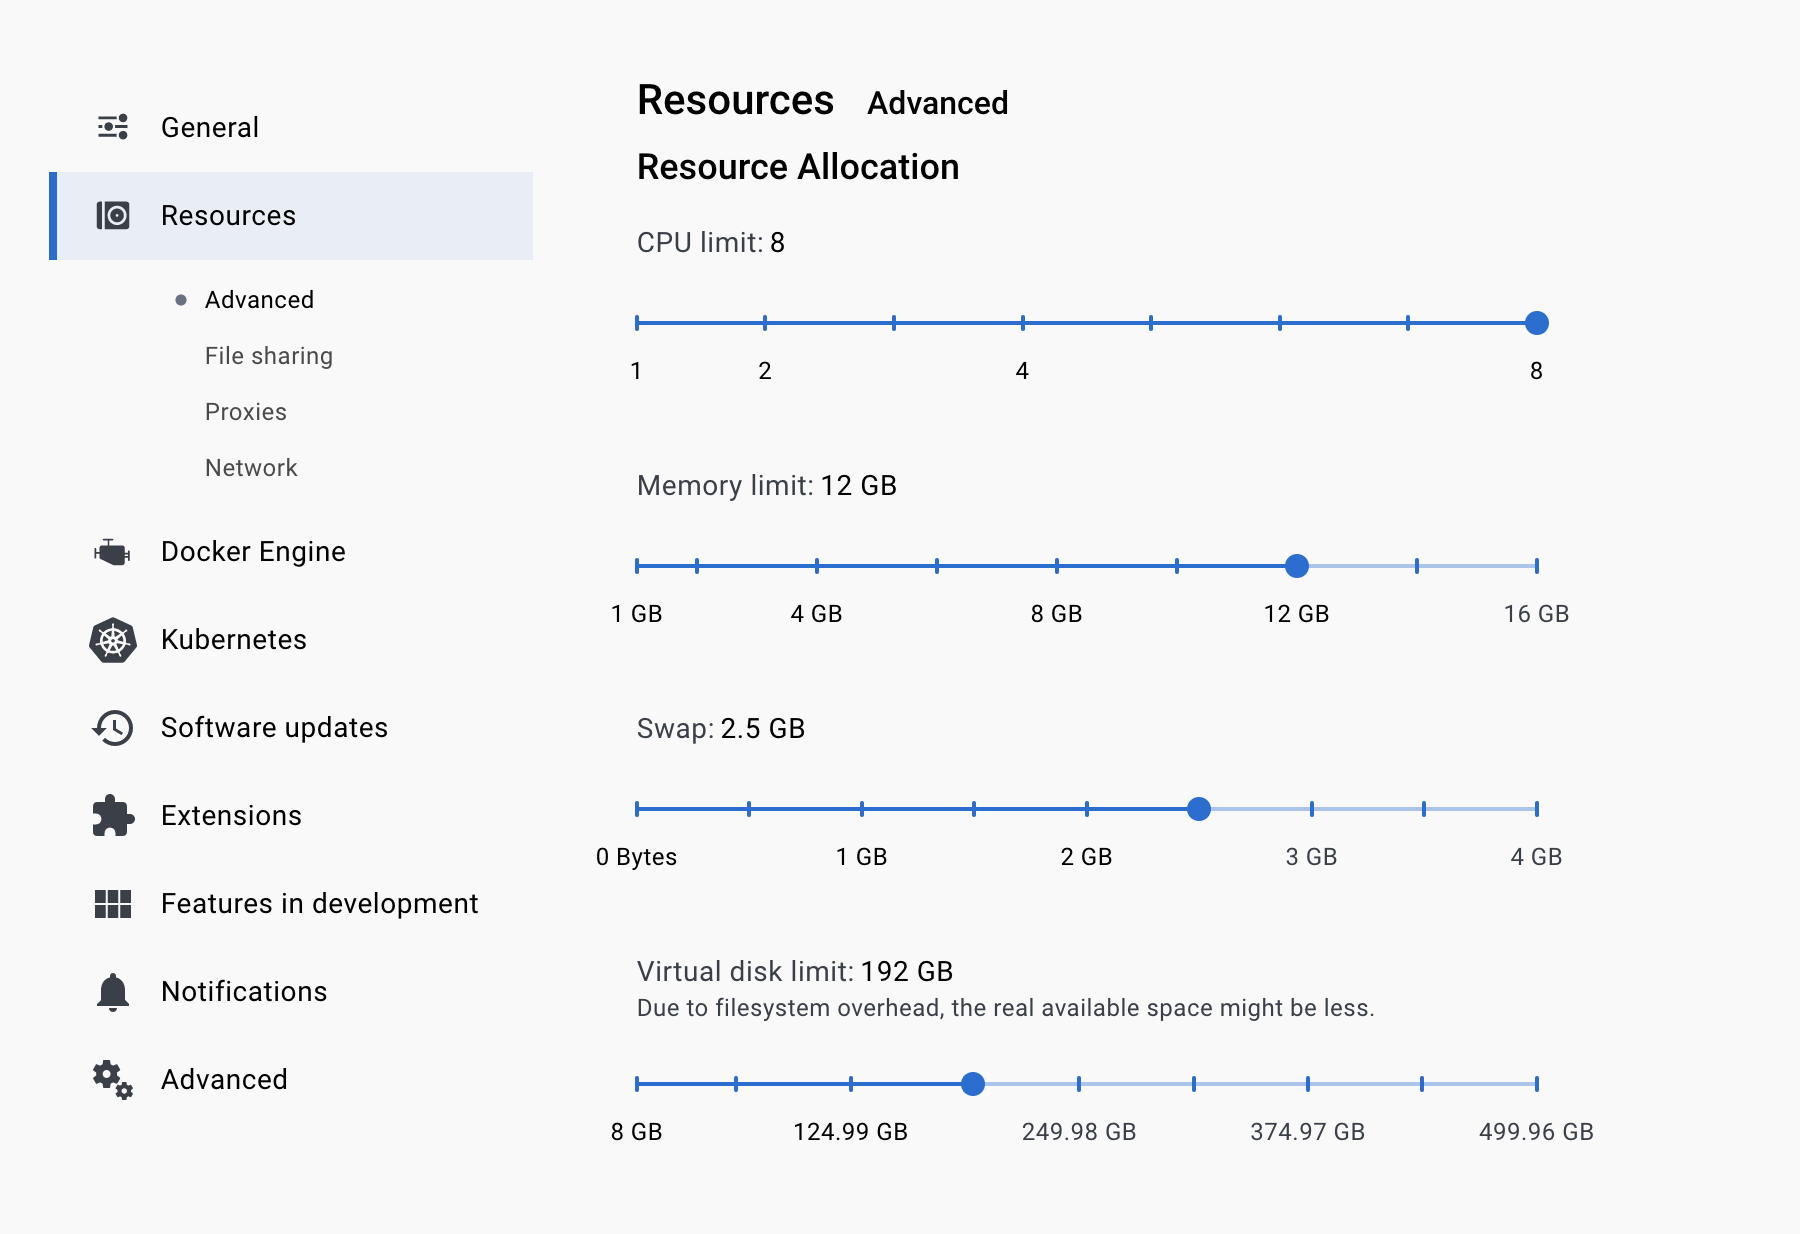The height and width of the screenshot is (1234, 1800).
Task: Set disk slider to 249.98 GB mark
Action: tap(1079, 1084)
